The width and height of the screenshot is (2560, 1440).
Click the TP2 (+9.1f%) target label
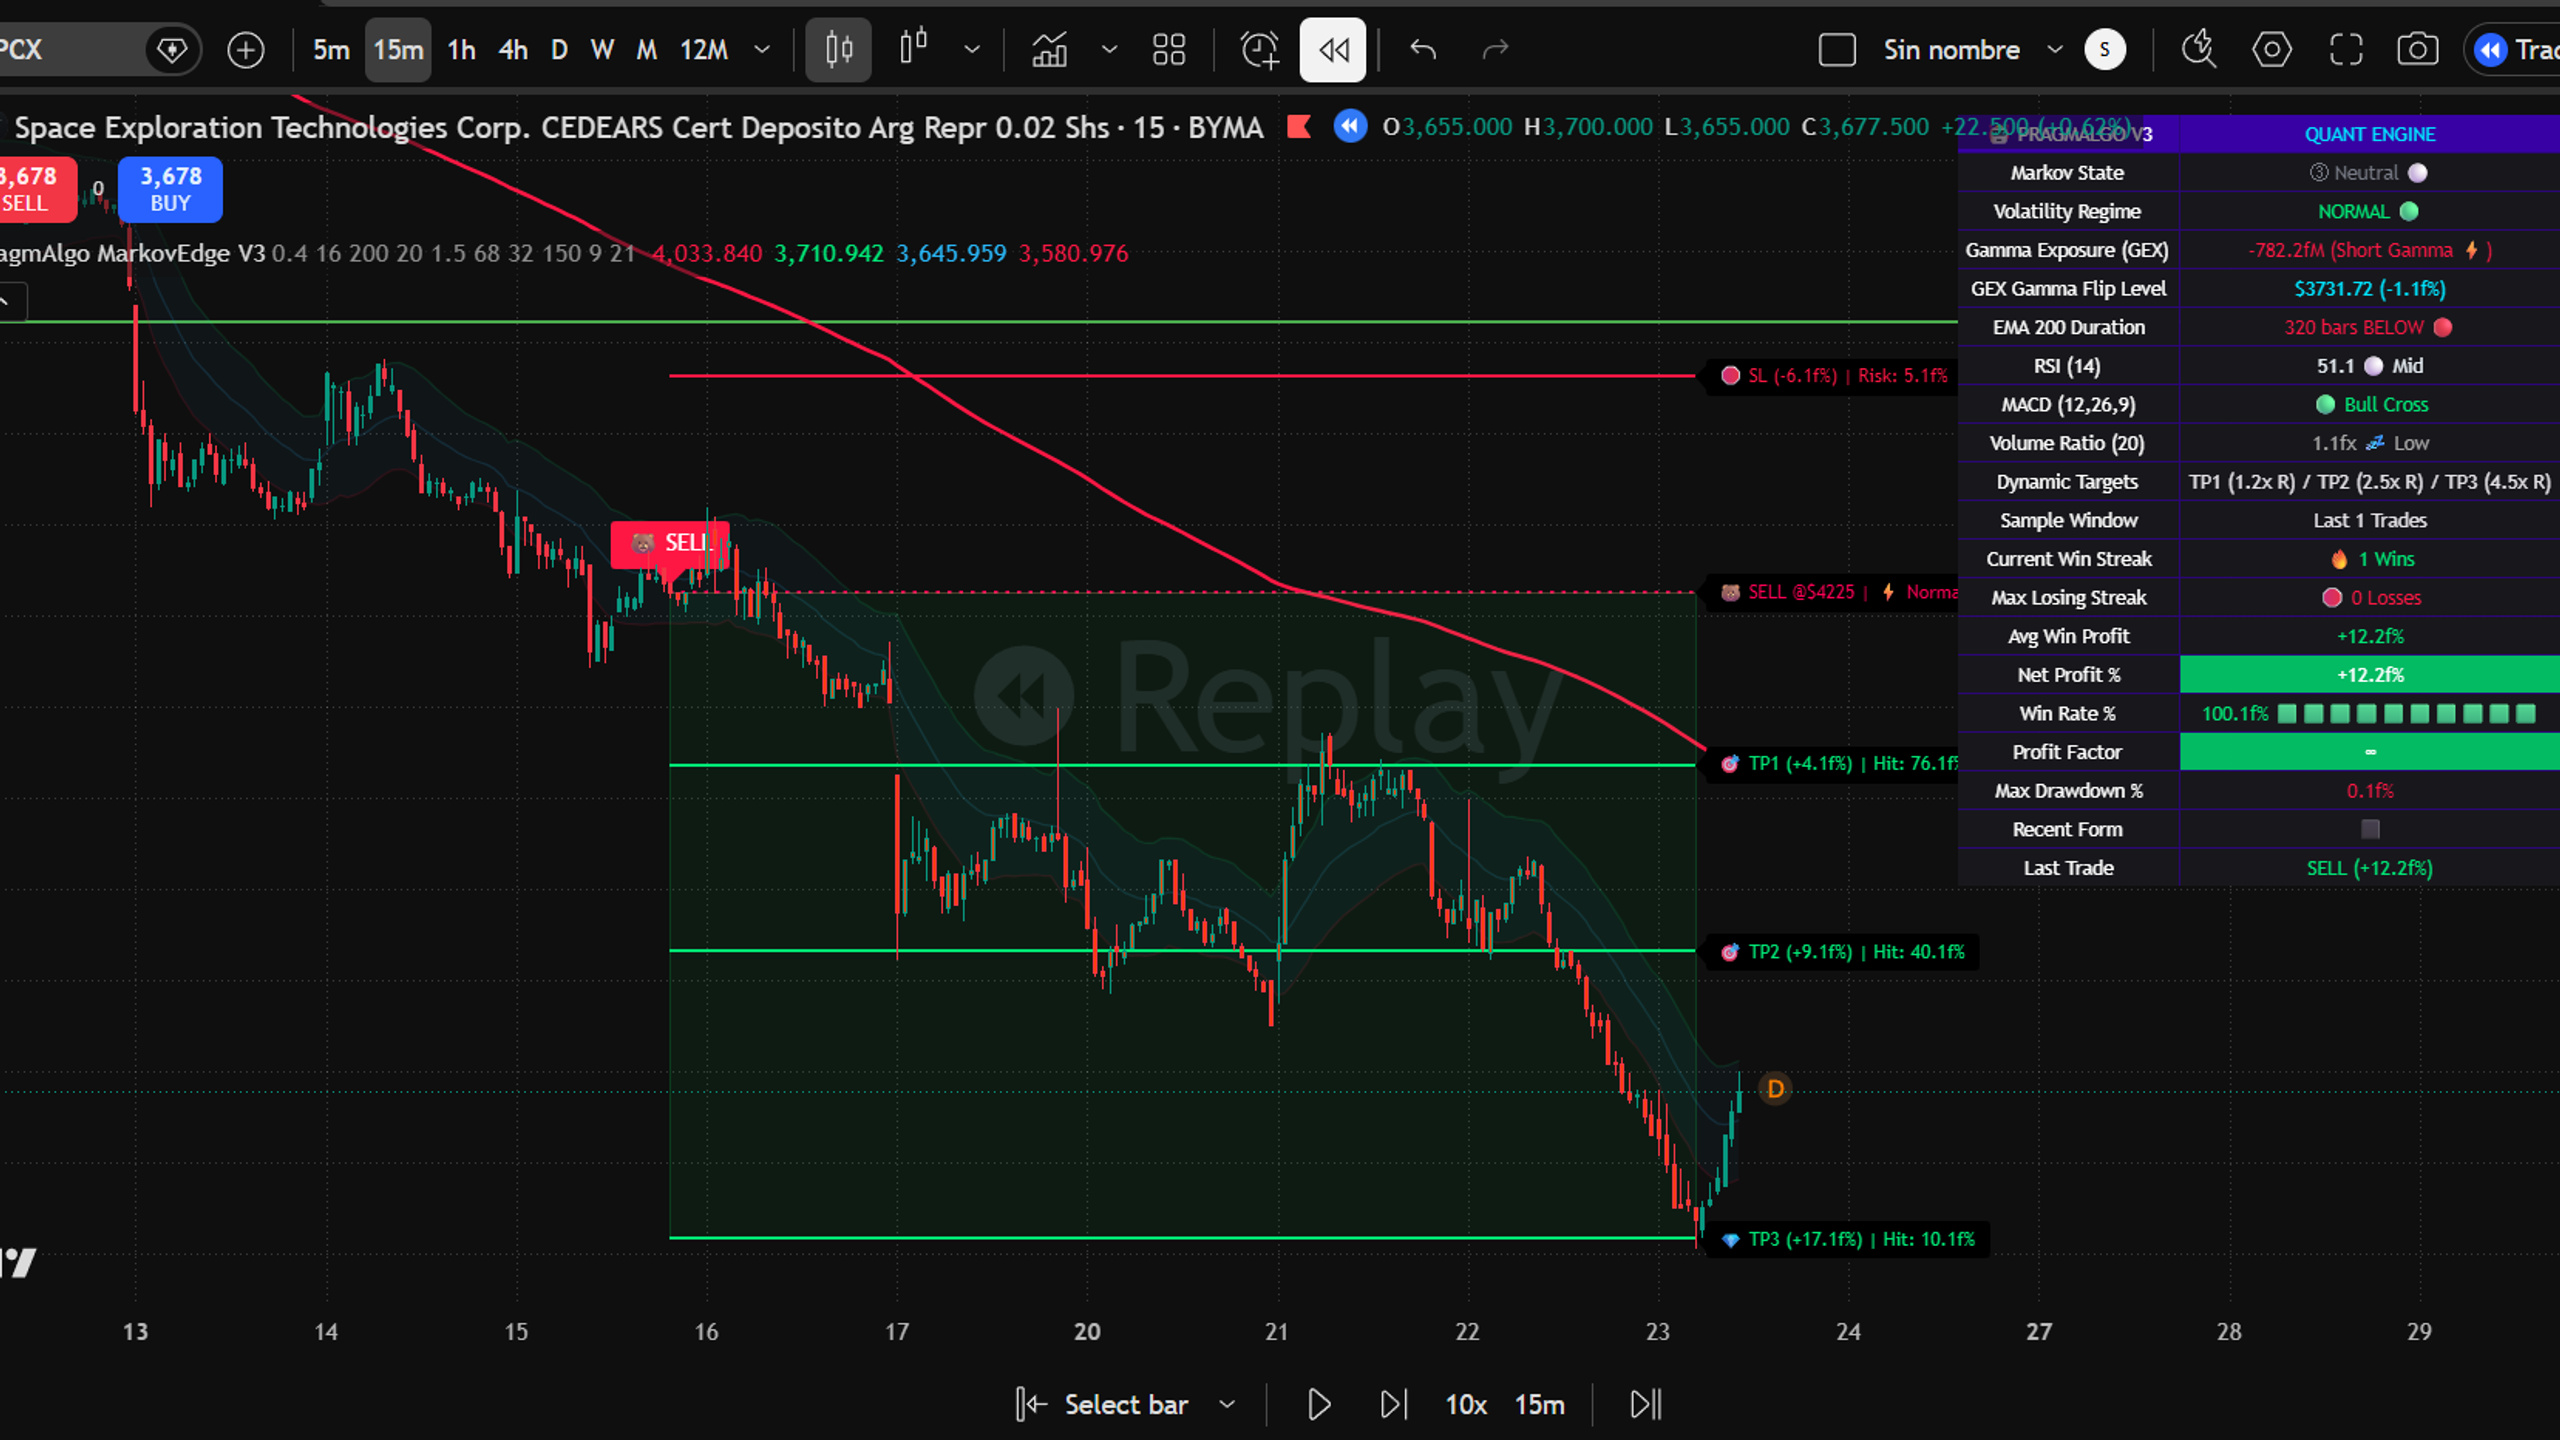(1842, 952)
